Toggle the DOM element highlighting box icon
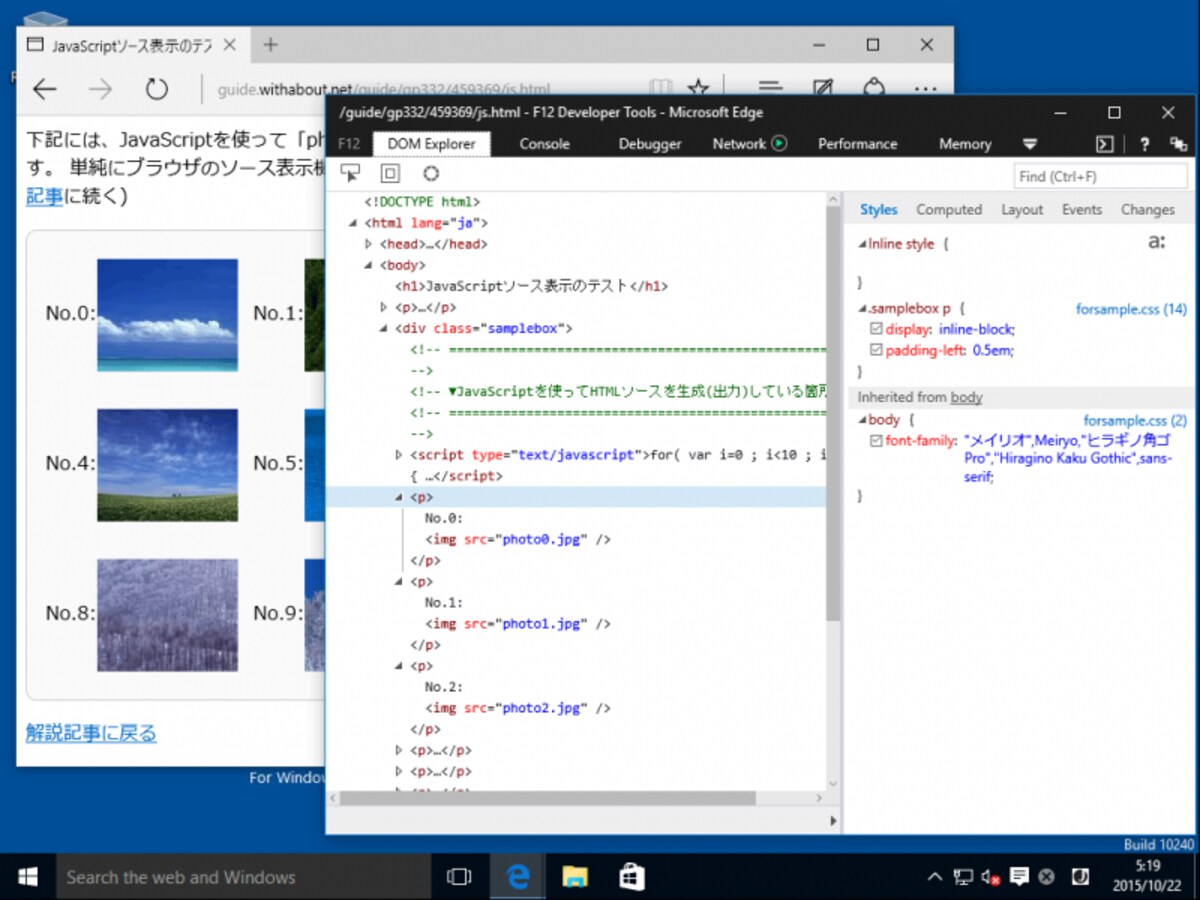 (x=390, y=173)
